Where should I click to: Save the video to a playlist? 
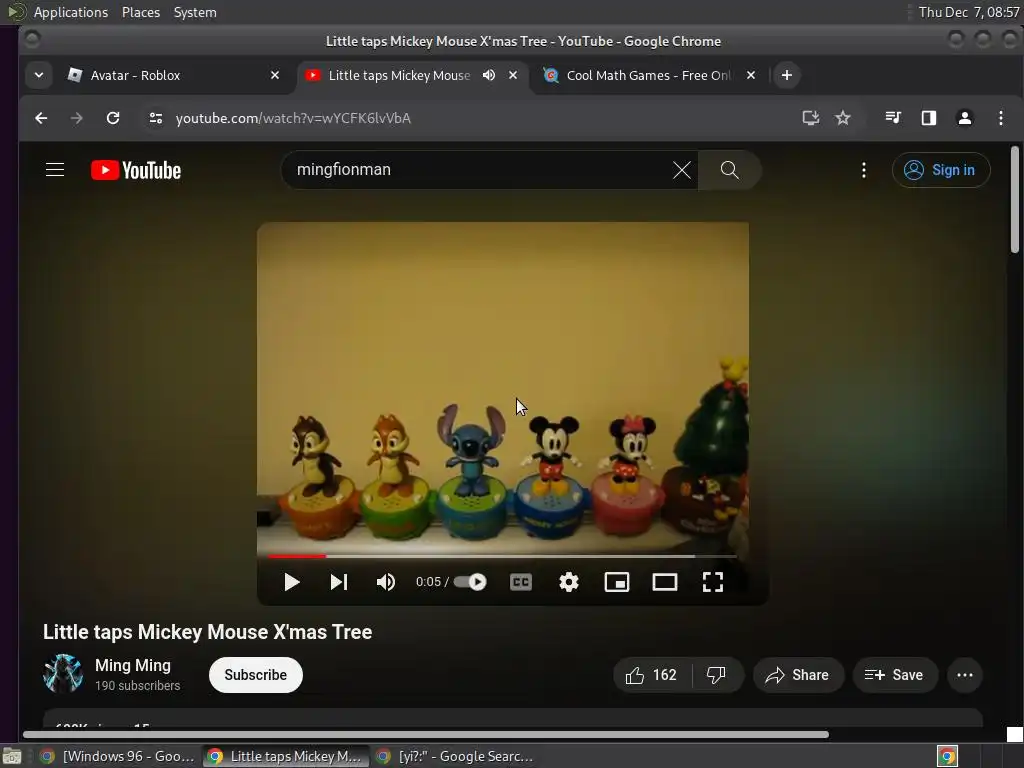coord(895,675)
